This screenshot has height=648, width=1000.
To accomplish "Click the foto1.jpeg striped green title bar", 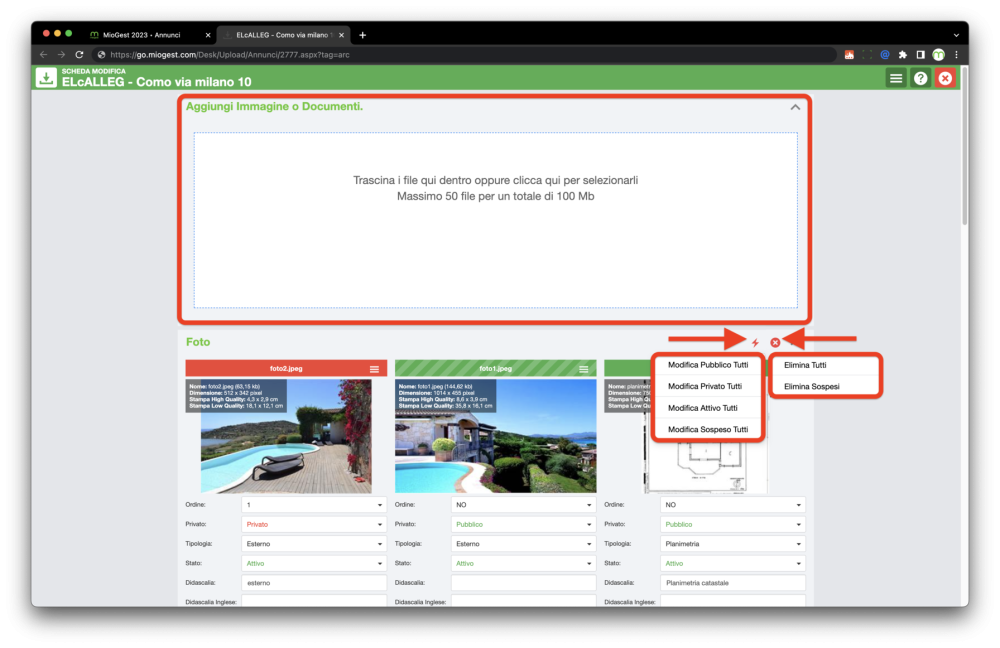I will (496, 369).
